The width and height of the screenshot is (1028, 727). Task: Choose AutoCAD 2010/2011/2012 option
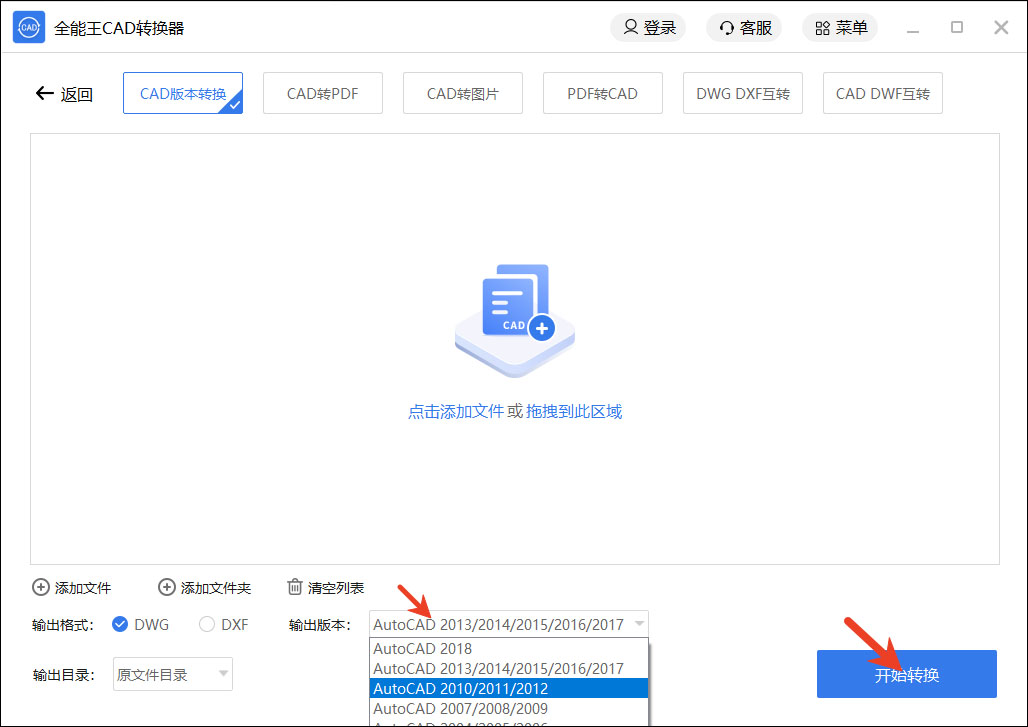pyautogui.click(x=509, y=688)
